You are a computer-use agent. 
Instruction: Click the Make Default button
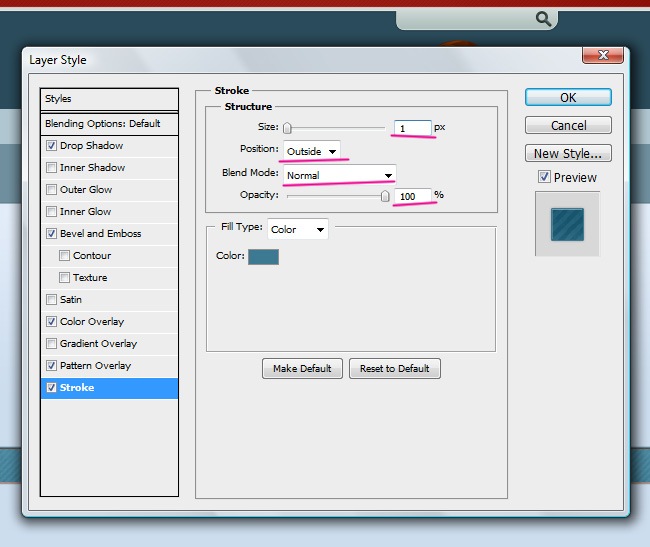tap(302, 368)
